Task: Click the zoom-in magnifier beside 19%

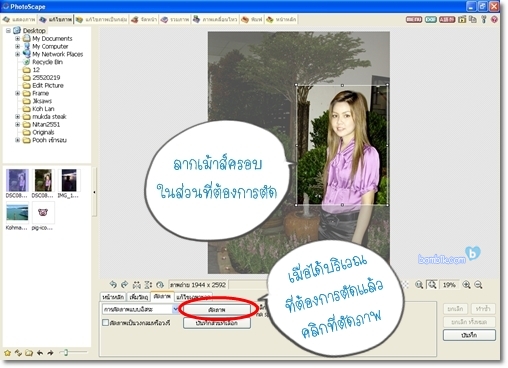Action: click(x=467, y=285)
